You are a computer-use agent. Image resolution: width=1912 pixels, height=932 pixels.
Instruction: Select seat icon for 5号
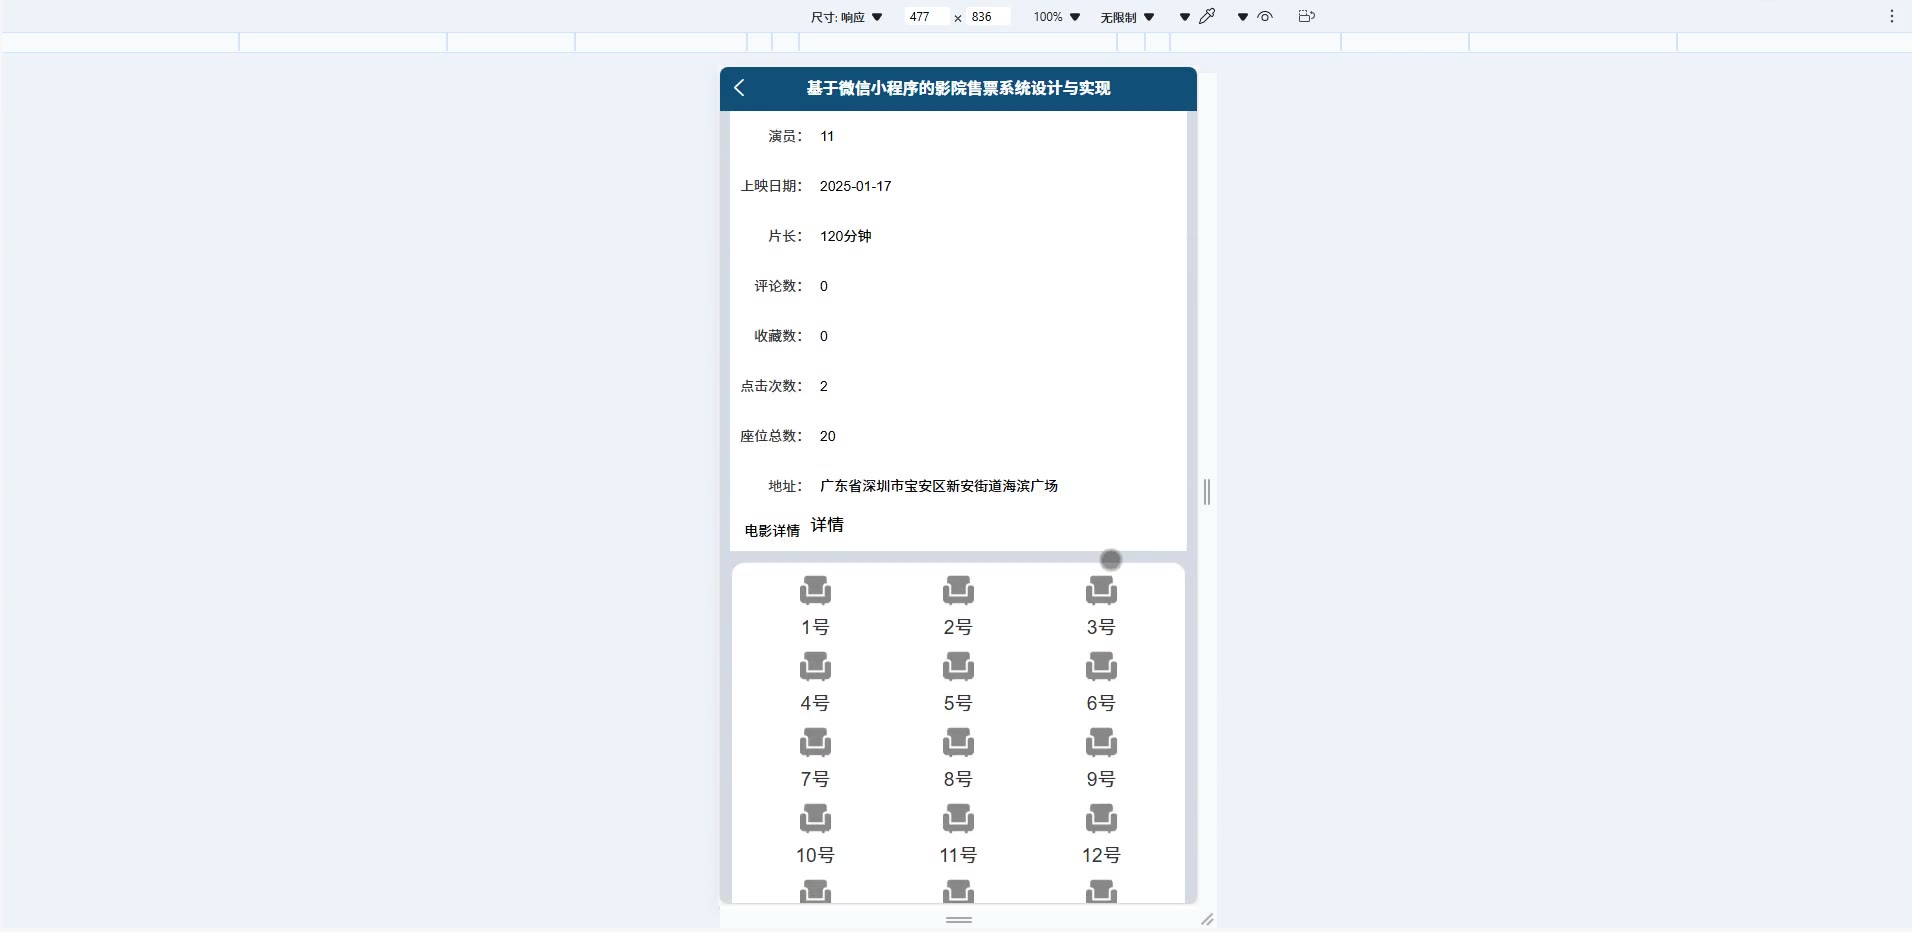coord(958,666)
